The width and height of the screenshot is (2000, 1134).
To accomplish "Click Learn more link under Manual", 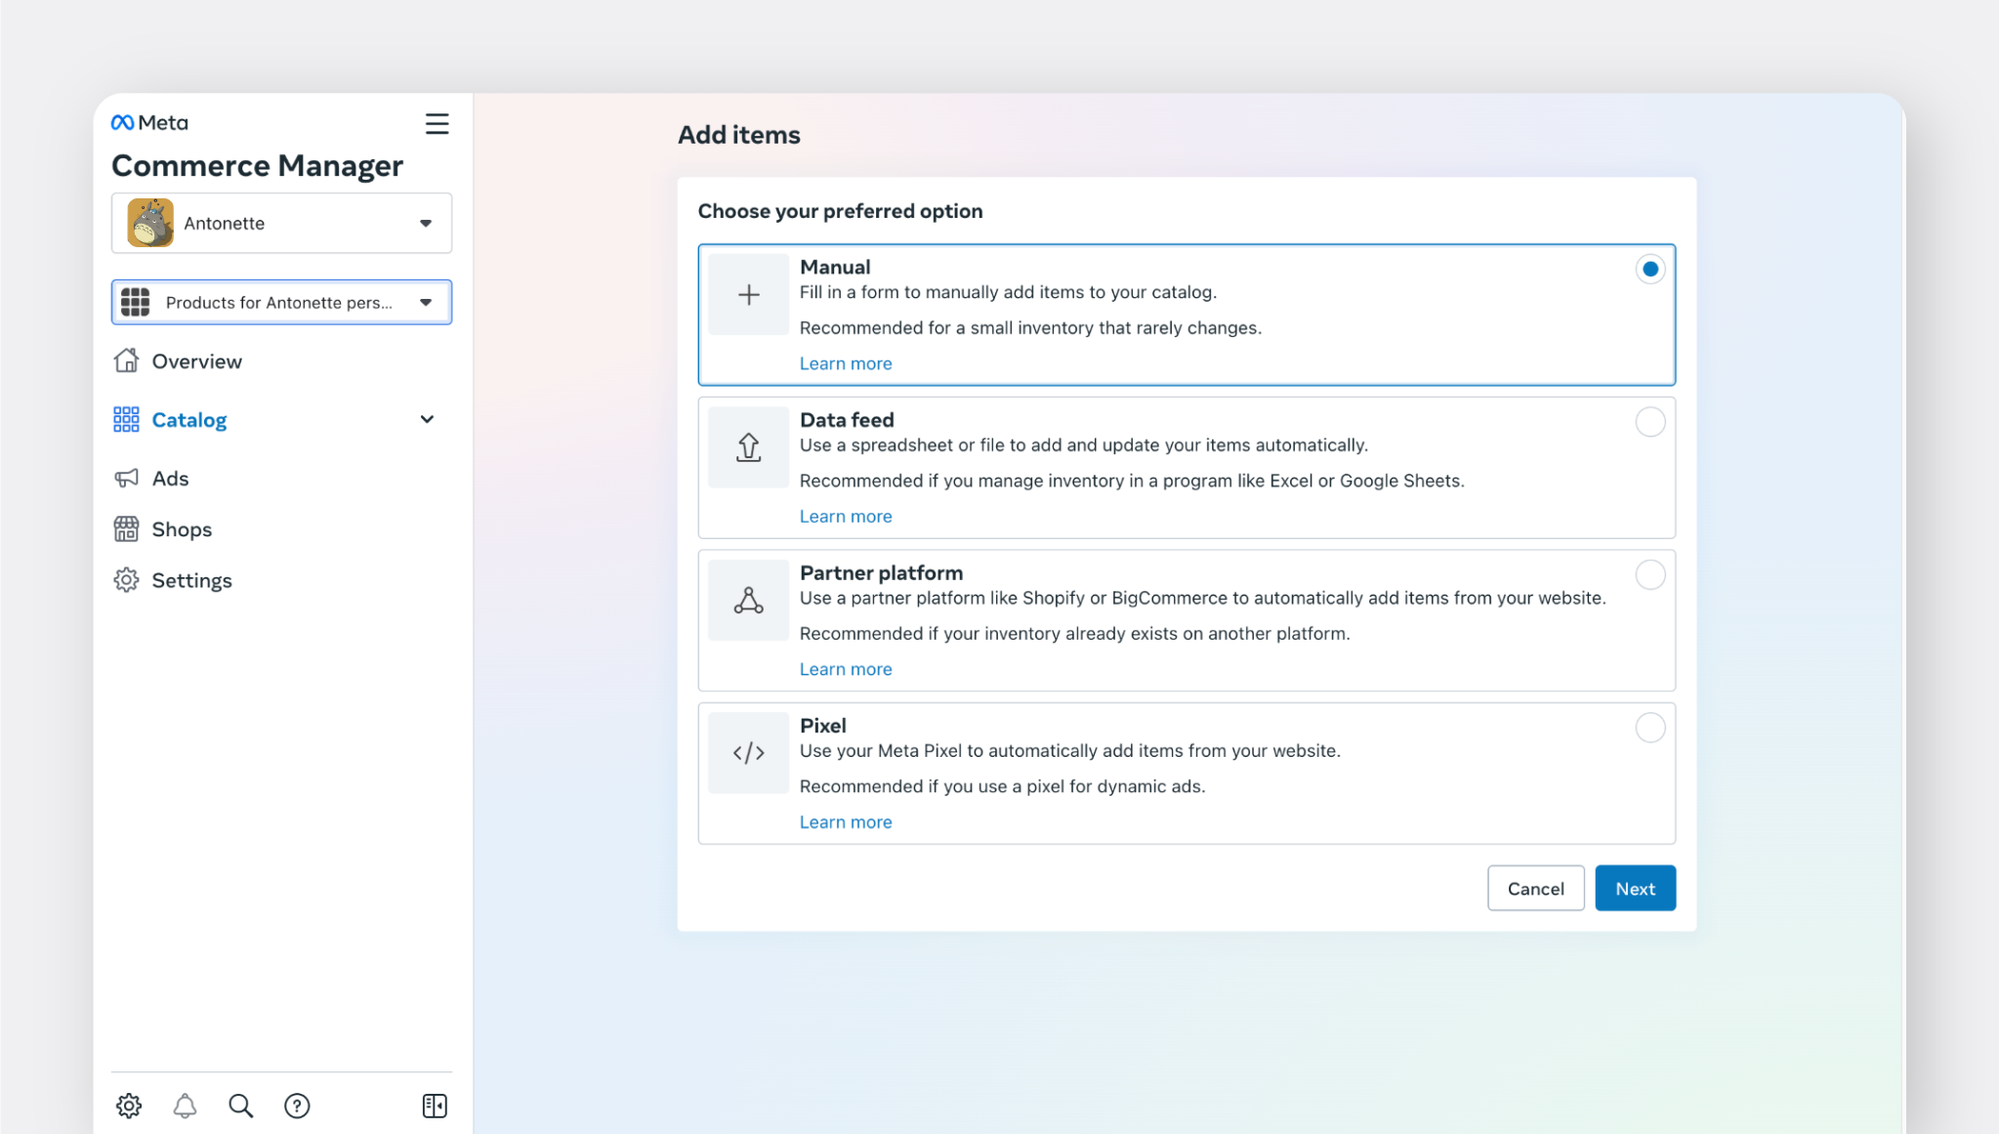I will tap(845, 362).
